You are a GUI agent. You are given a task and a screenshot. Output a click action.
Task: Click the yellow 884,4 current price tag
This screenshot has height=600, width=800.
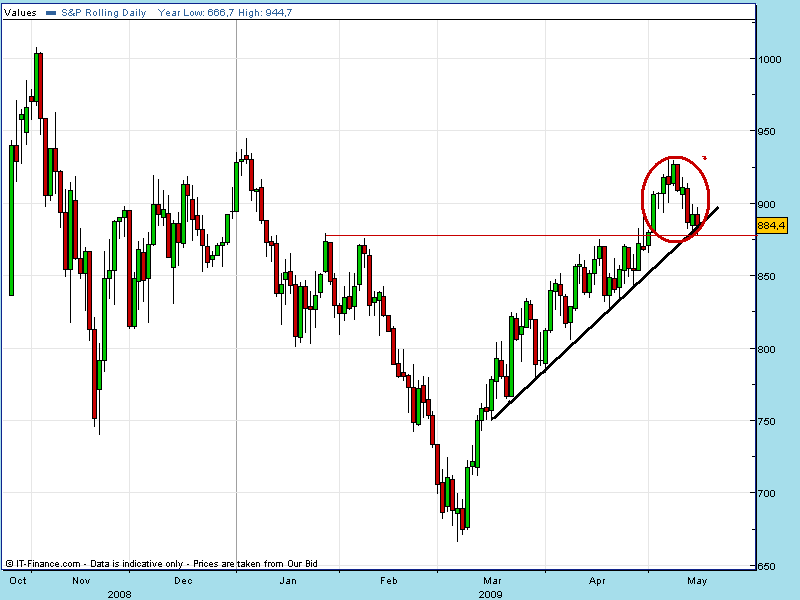(x=772, y=226)
